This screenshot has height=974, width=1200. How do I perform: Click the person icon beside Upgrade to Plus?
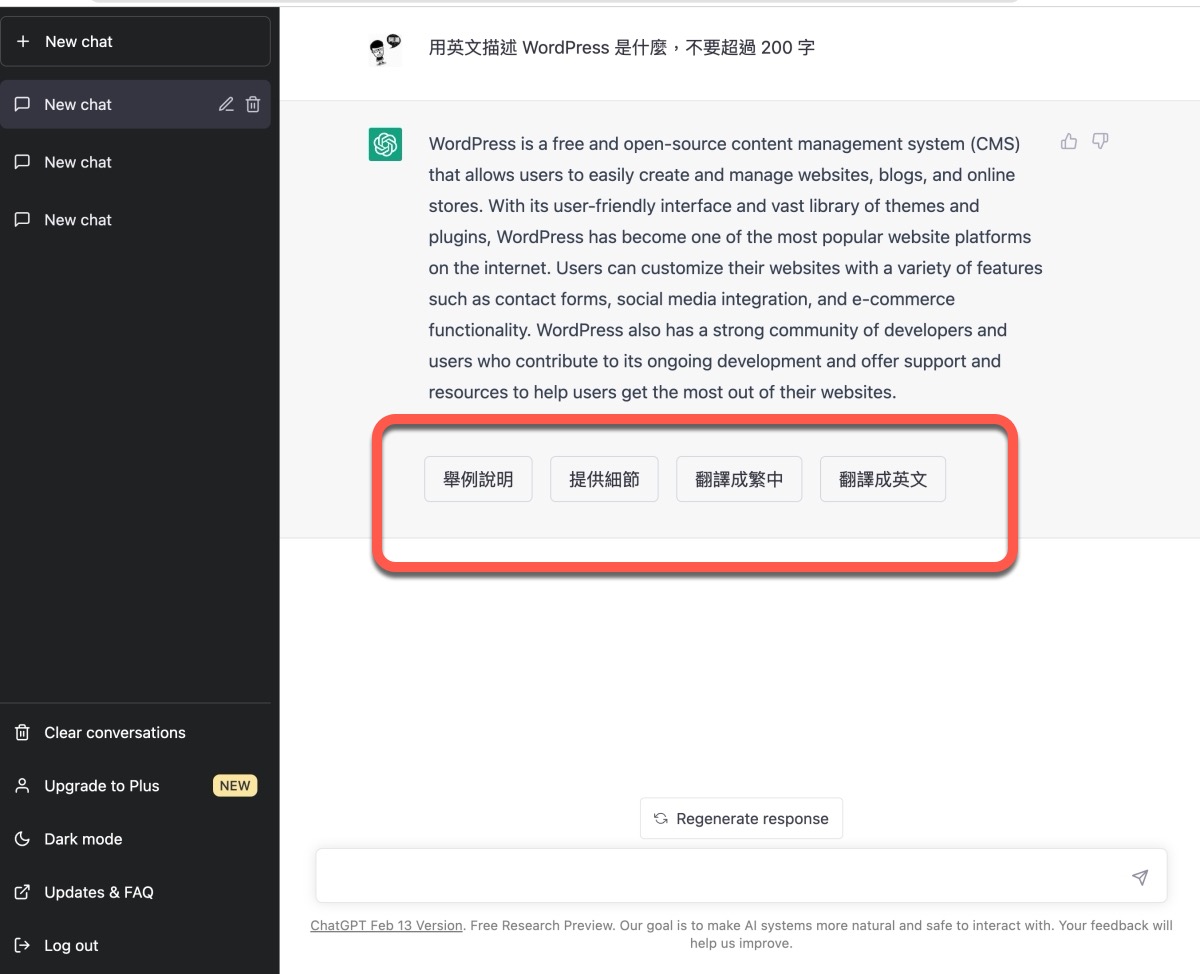coord(22,786)
